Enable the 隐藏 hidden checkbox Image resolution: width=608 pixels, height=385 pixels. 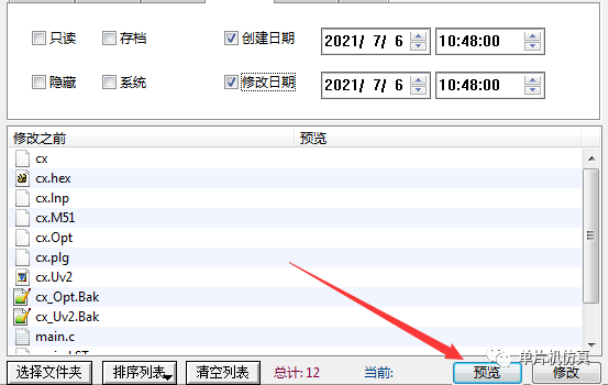[x=39, y=82]
